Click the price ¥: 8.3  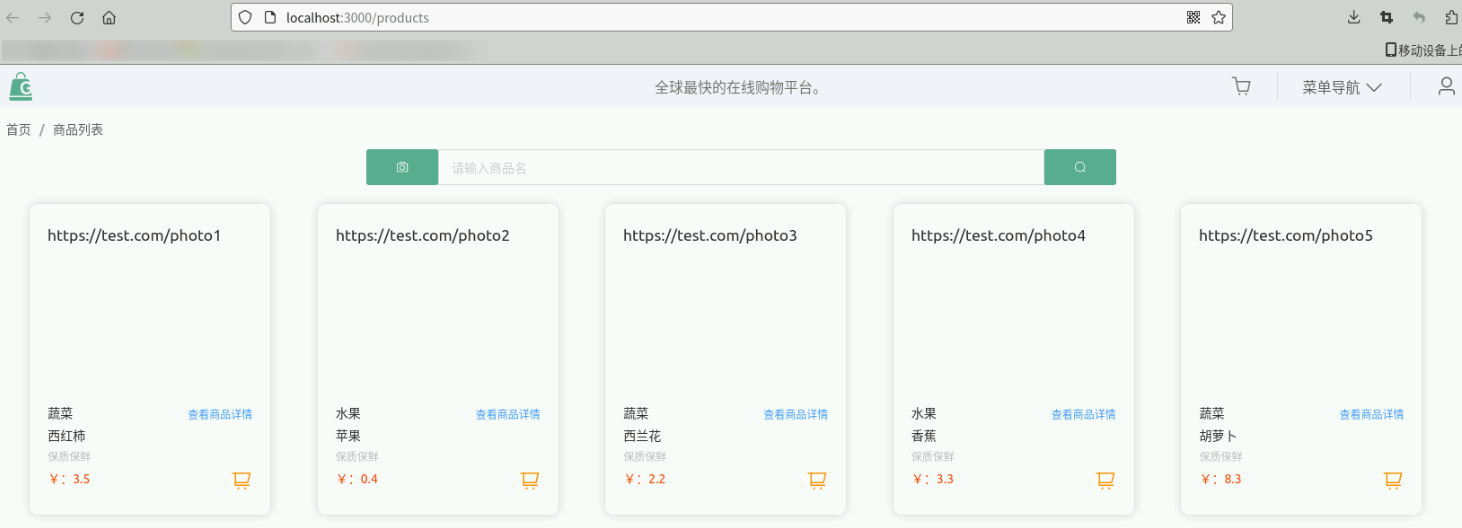[x=1221, y=479]
